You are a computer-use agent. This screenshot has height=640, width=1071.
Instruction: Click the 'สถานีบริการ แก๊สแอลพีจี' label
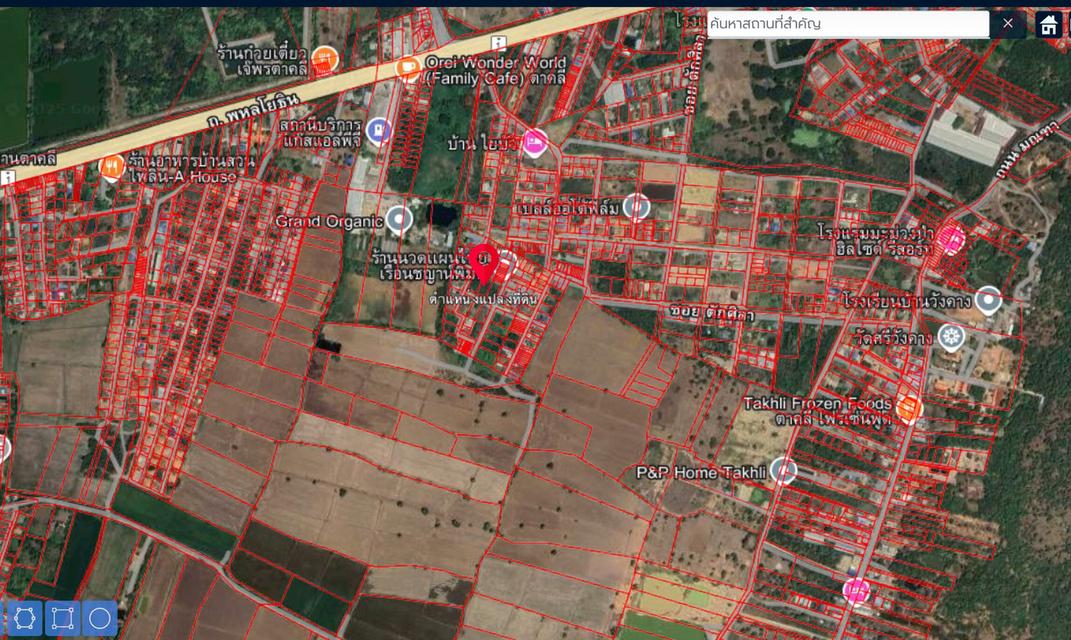pos(321,133)
